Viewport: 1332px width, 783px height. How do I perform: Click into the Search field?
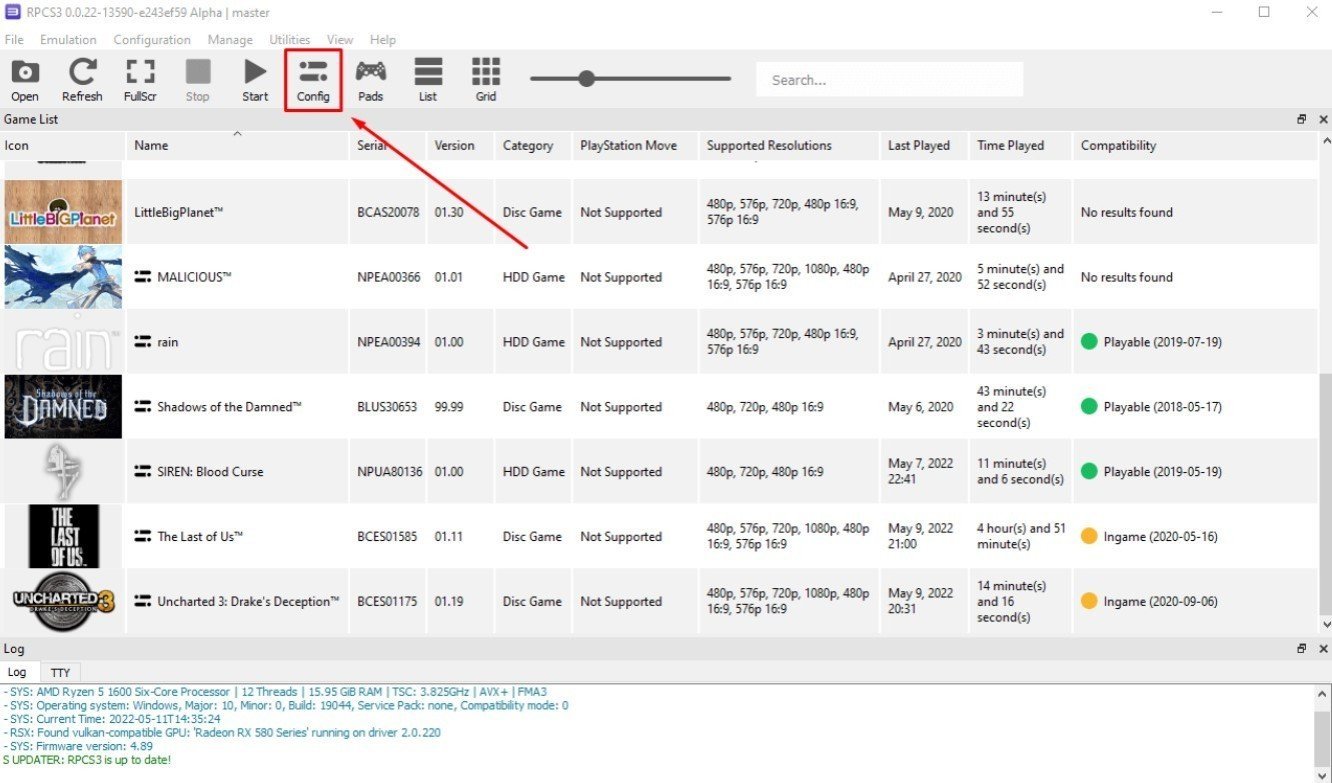tap(889, 80)
